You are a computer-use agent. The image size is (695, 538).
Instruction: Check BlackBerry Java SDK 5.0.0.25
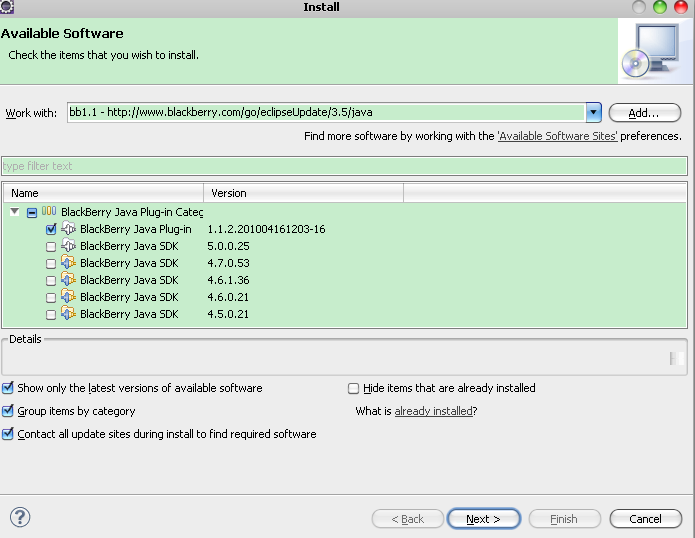[x=51, y=246]
